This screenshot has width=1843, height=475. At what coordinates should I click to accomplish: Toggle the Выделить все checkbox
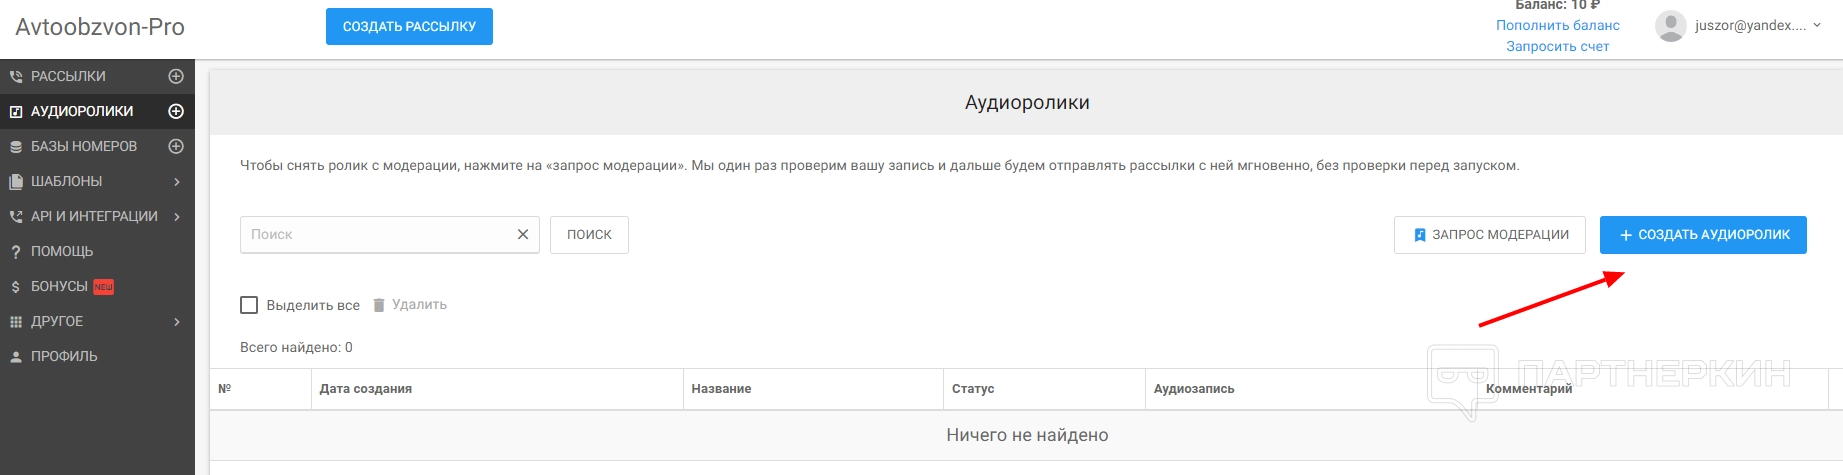coord(249,305)
